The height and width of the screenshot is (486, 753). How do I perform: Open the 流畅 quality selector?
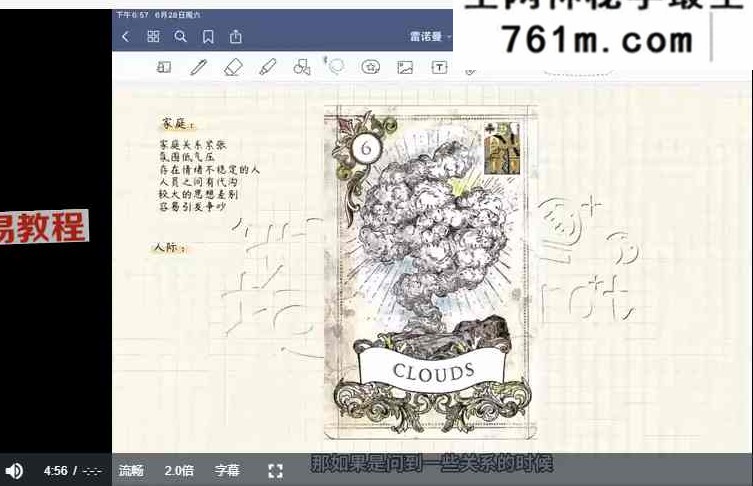tap(131, 471)
